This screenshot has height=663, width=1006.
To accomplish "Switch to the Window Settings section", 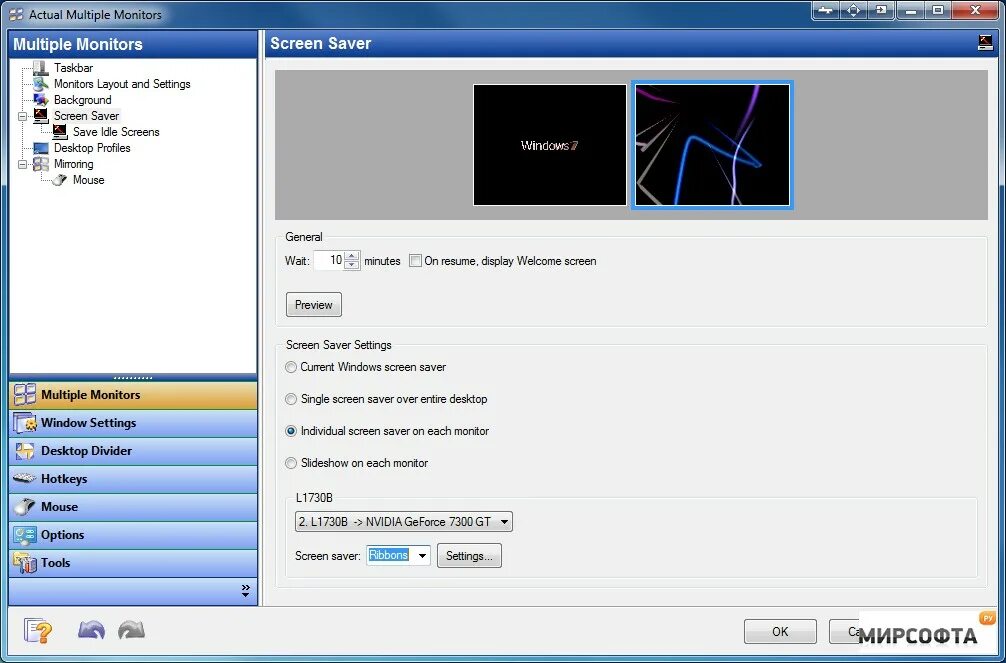I will (x=133, y=423).
